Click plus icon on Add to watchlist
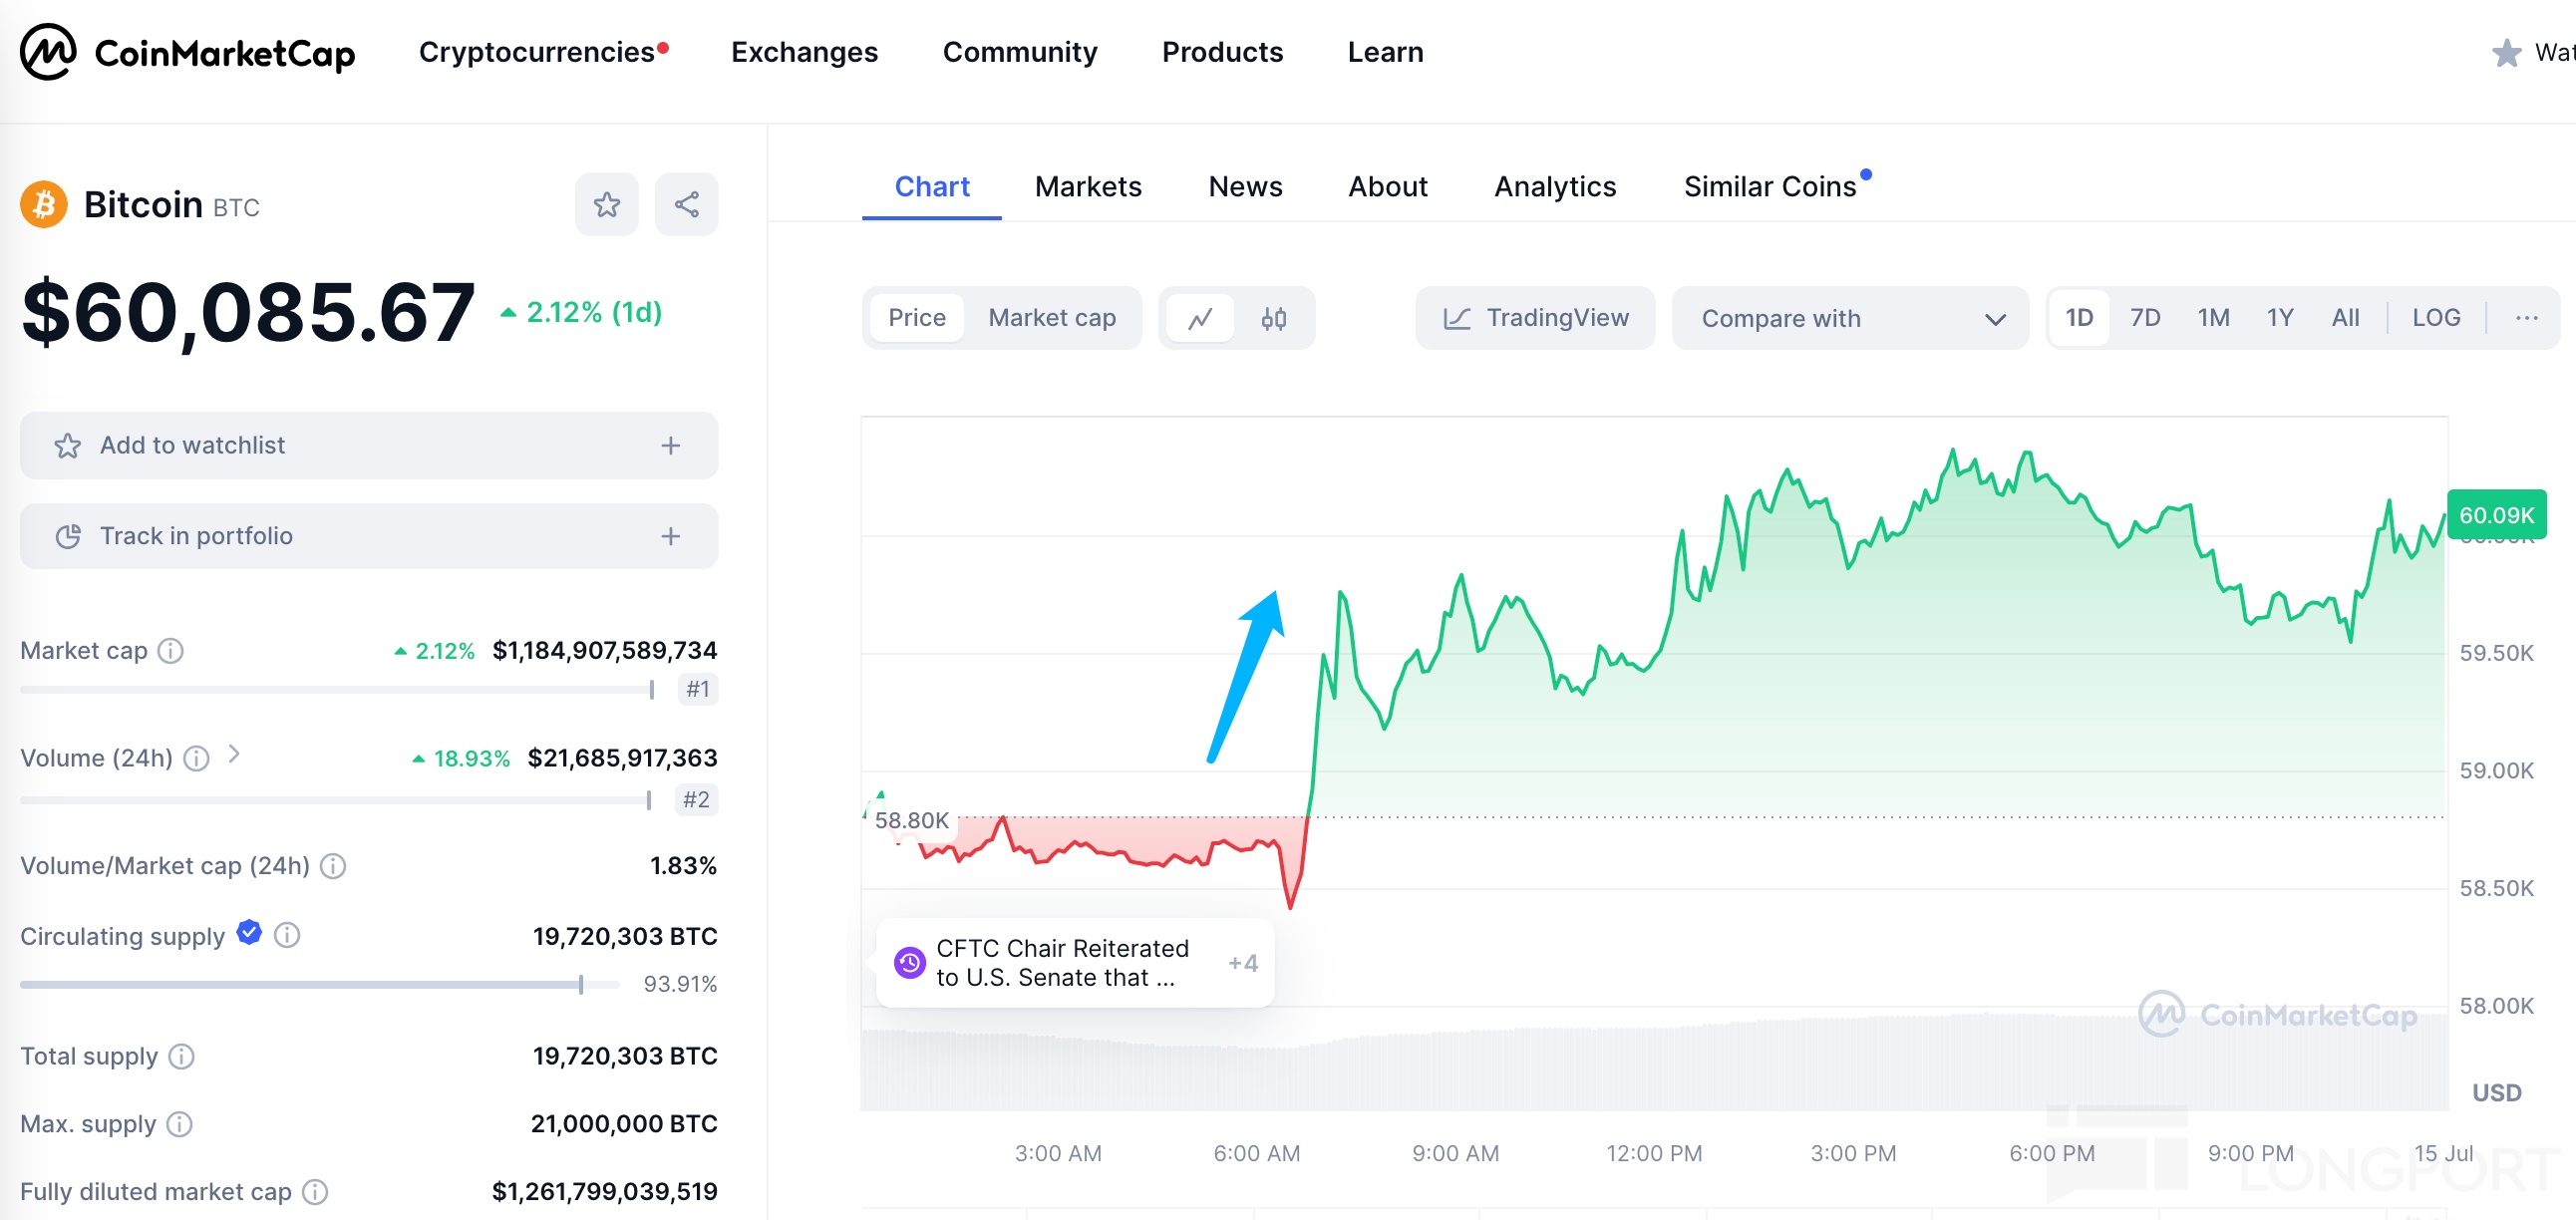 671,446
